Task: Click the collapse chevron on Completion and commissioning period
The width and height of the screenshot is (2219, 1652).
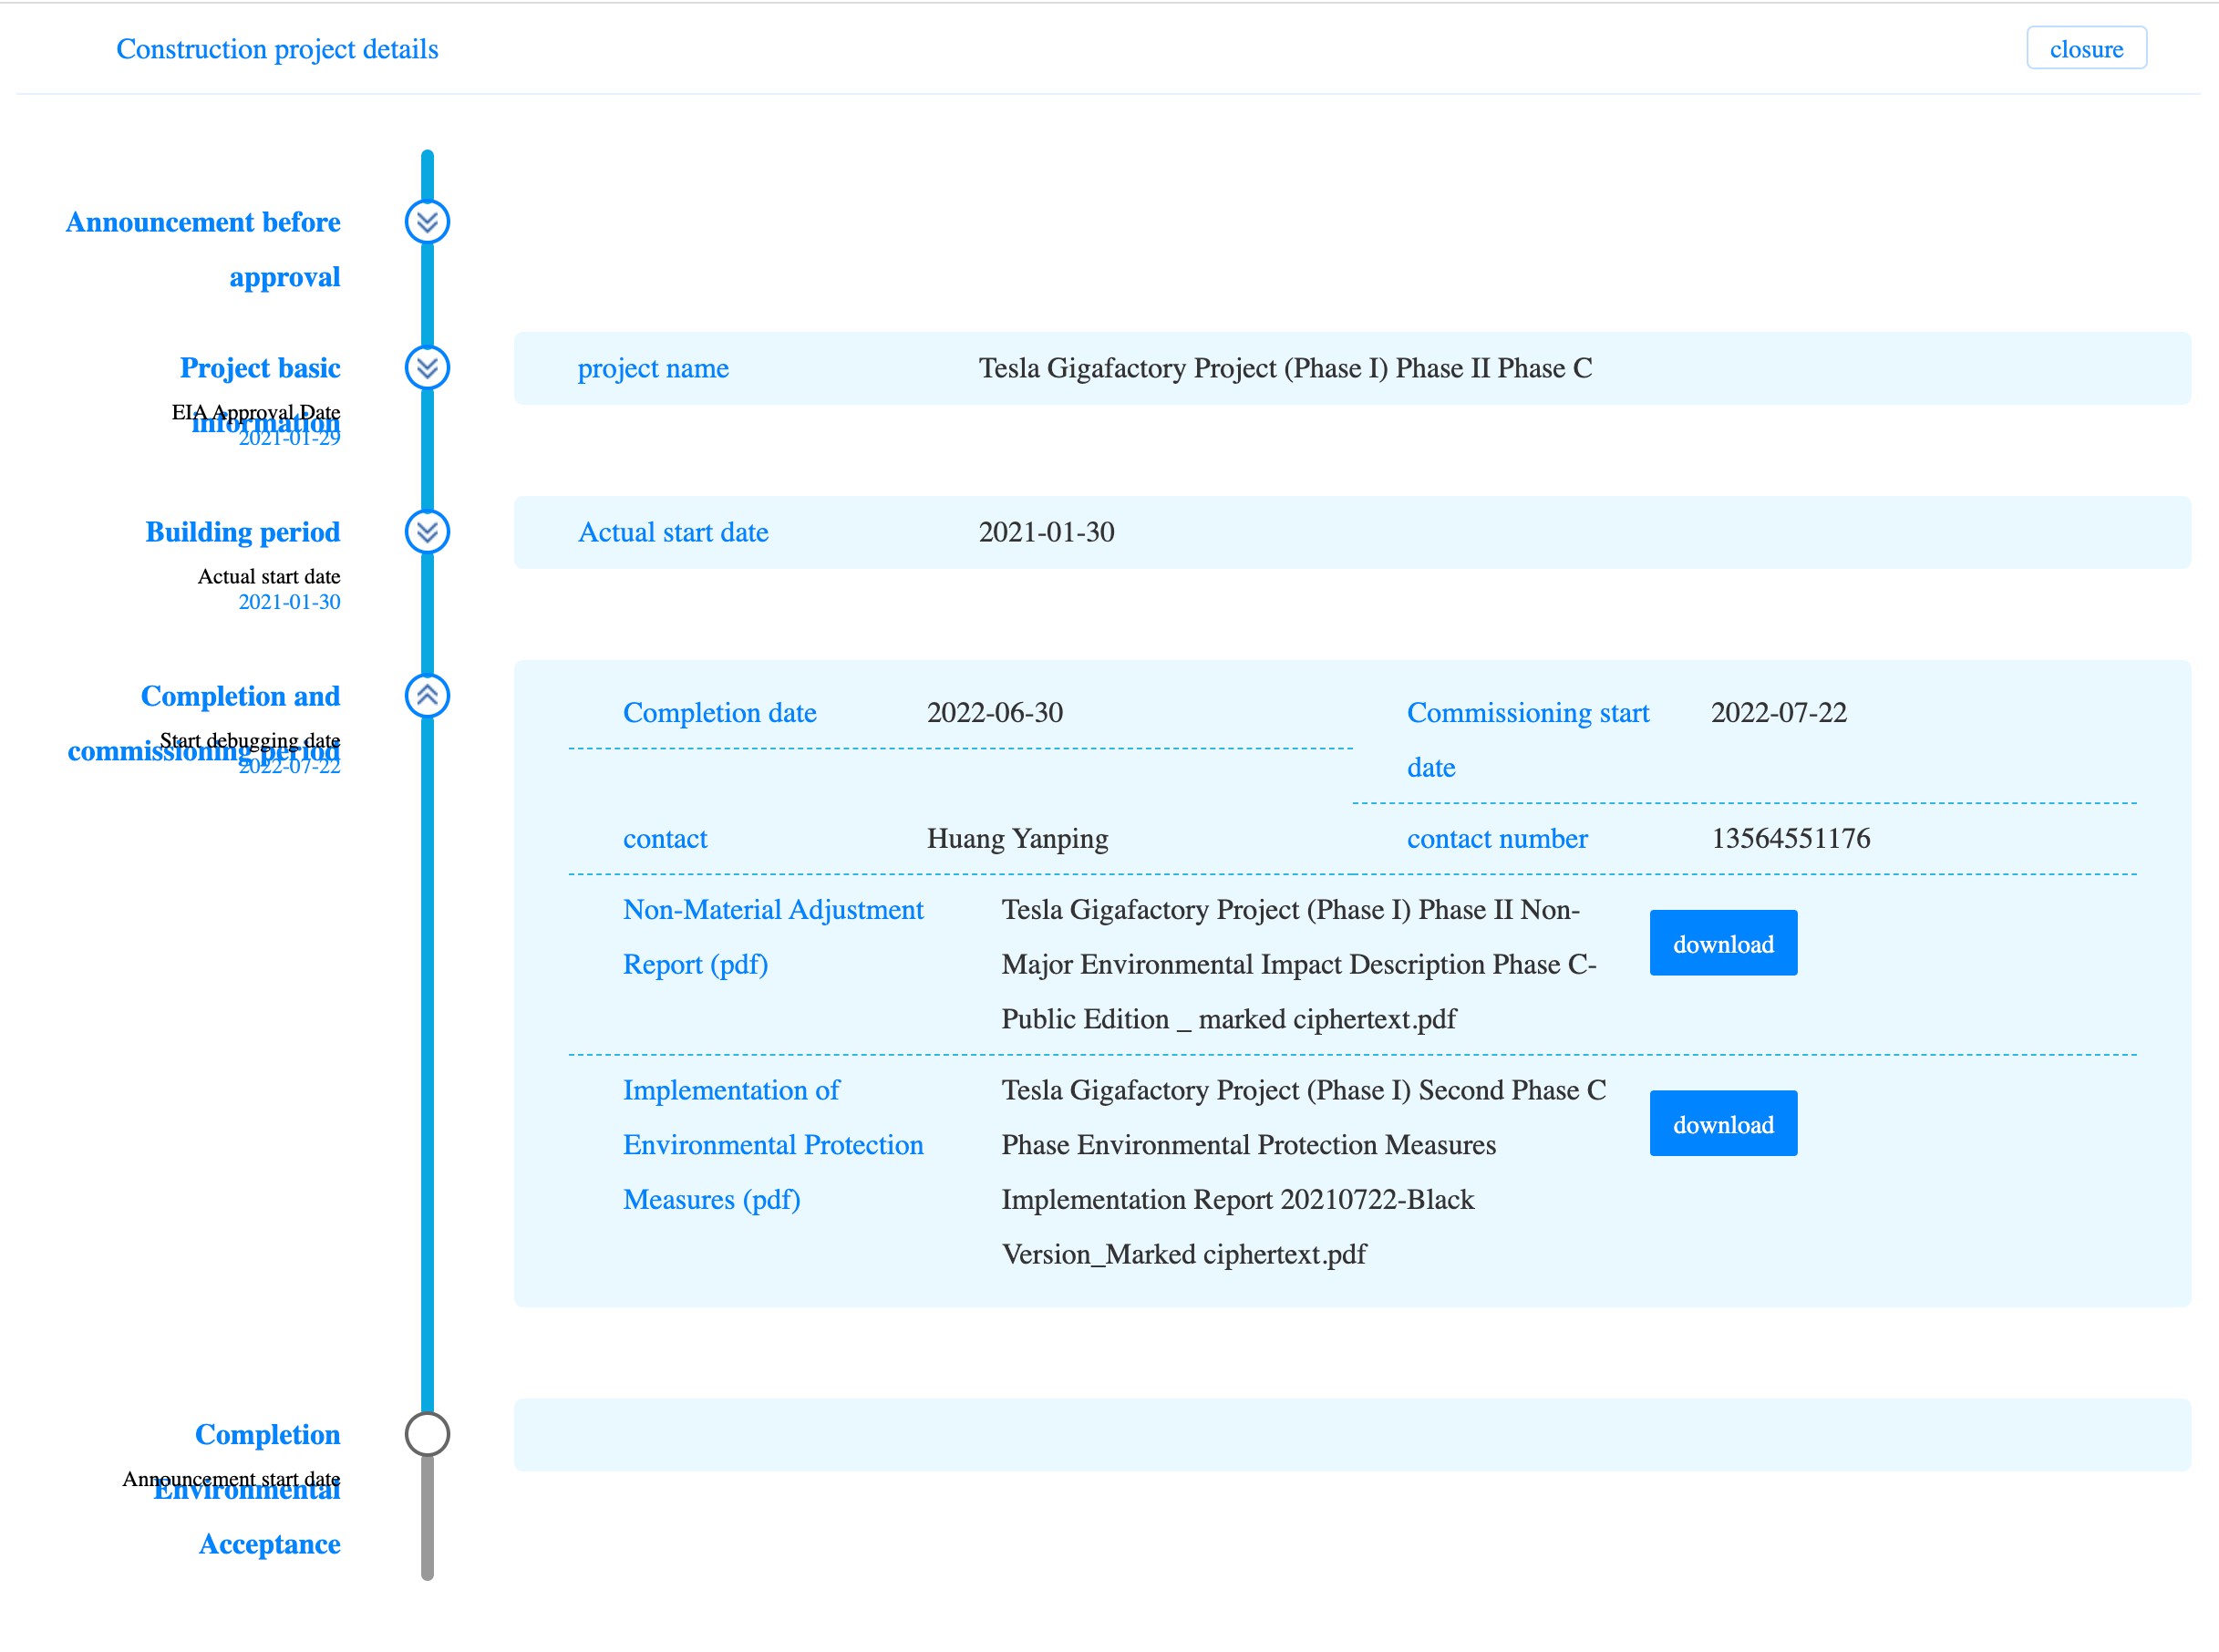Action: [427, 696]
